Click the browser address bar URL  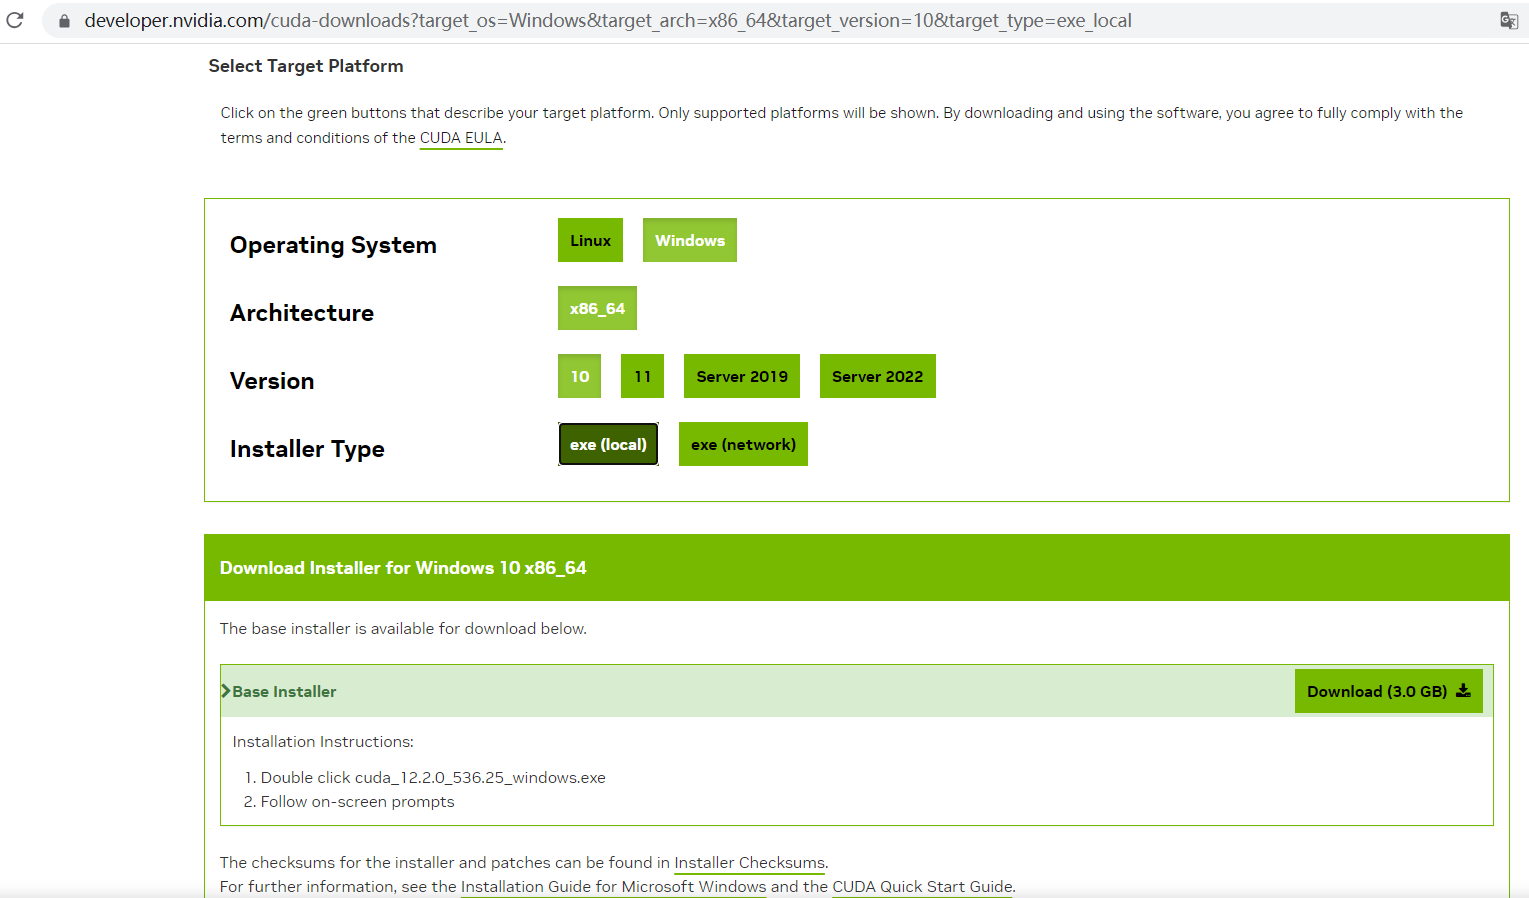click(608, 21)
